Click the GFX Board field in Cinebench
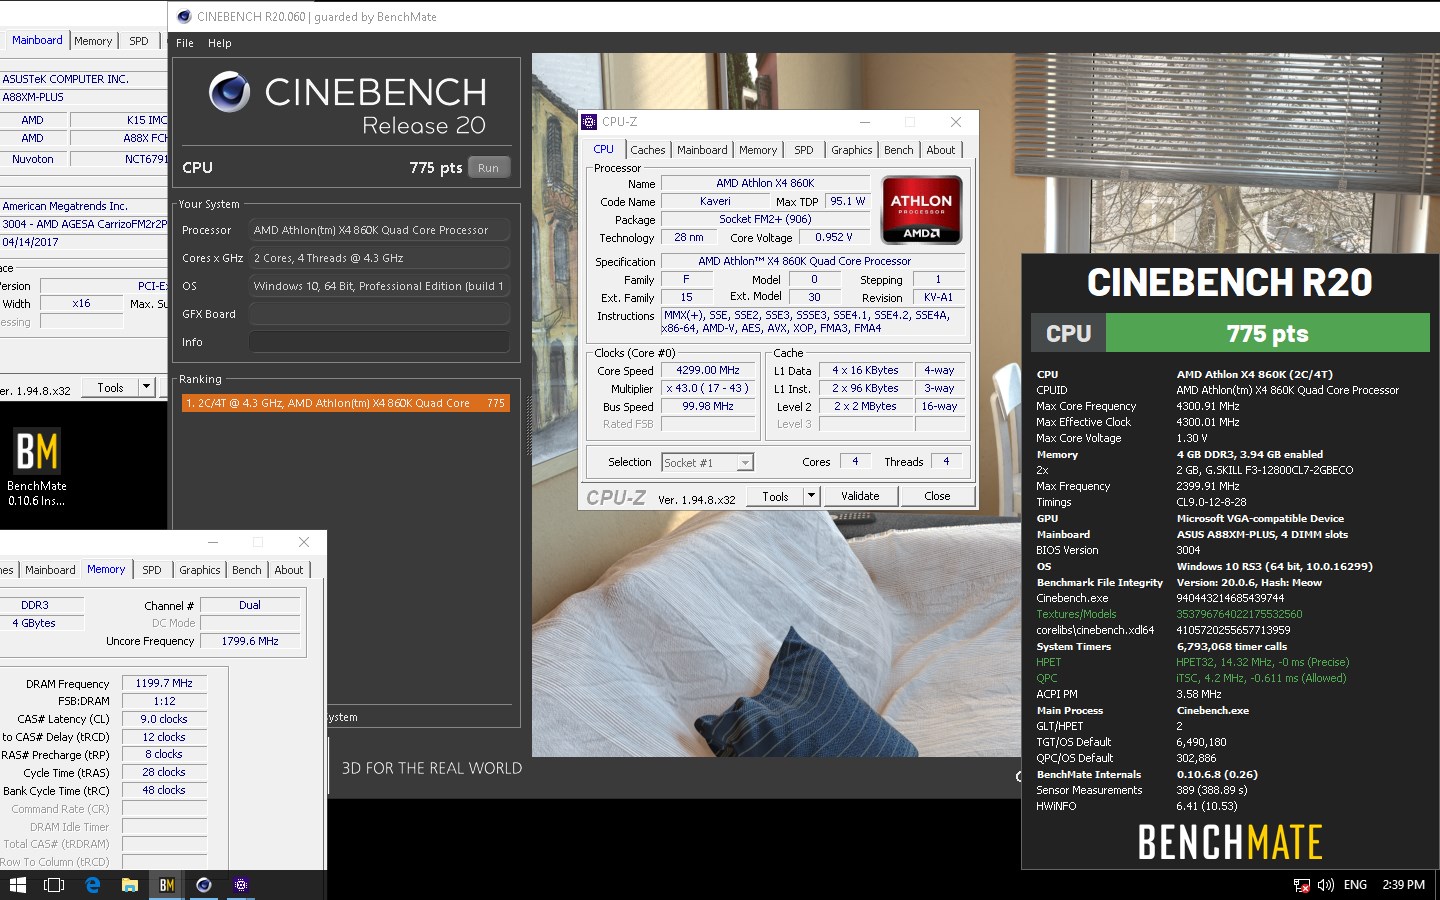The width and height of the screenshot is (1440, 900). [x=379, y=314]
